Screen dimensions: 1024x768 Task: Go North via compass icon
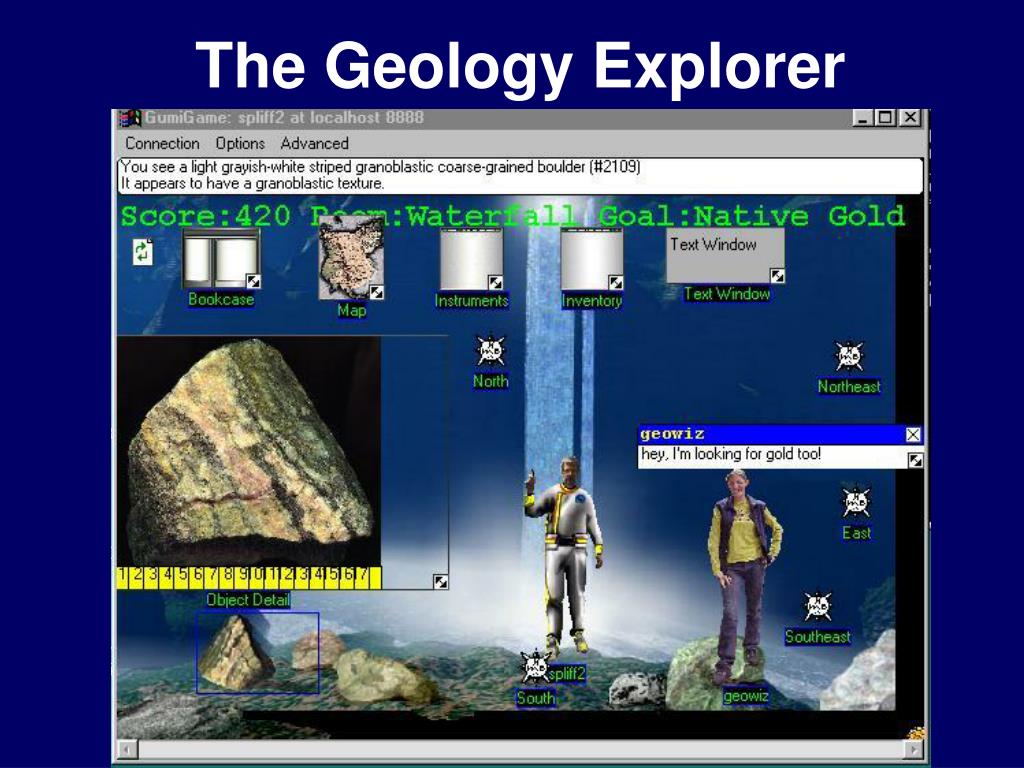click(x=490, y=351)
